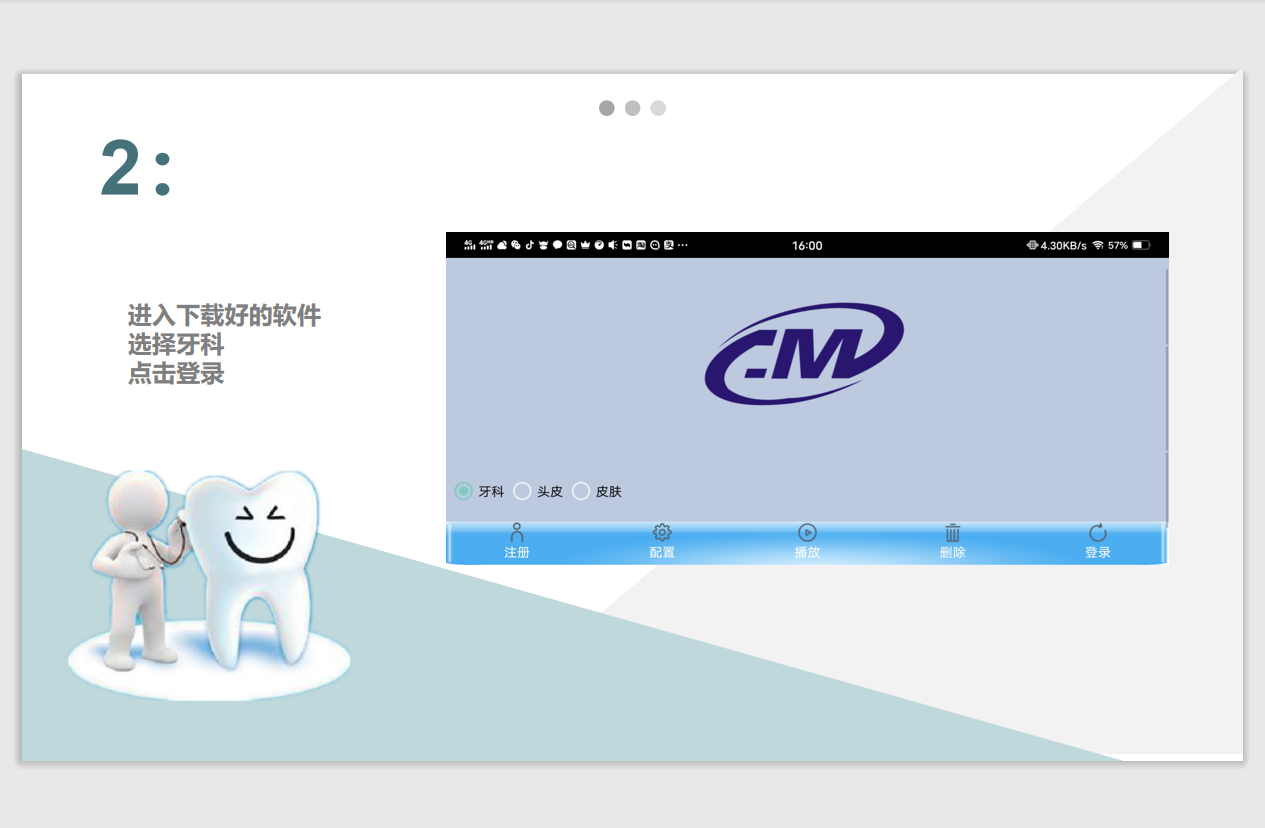Image resolution: width=1265 pixels, height=828 pixels.
Task: Pick the 皮肤 radio option
Action: coord(581,491)
